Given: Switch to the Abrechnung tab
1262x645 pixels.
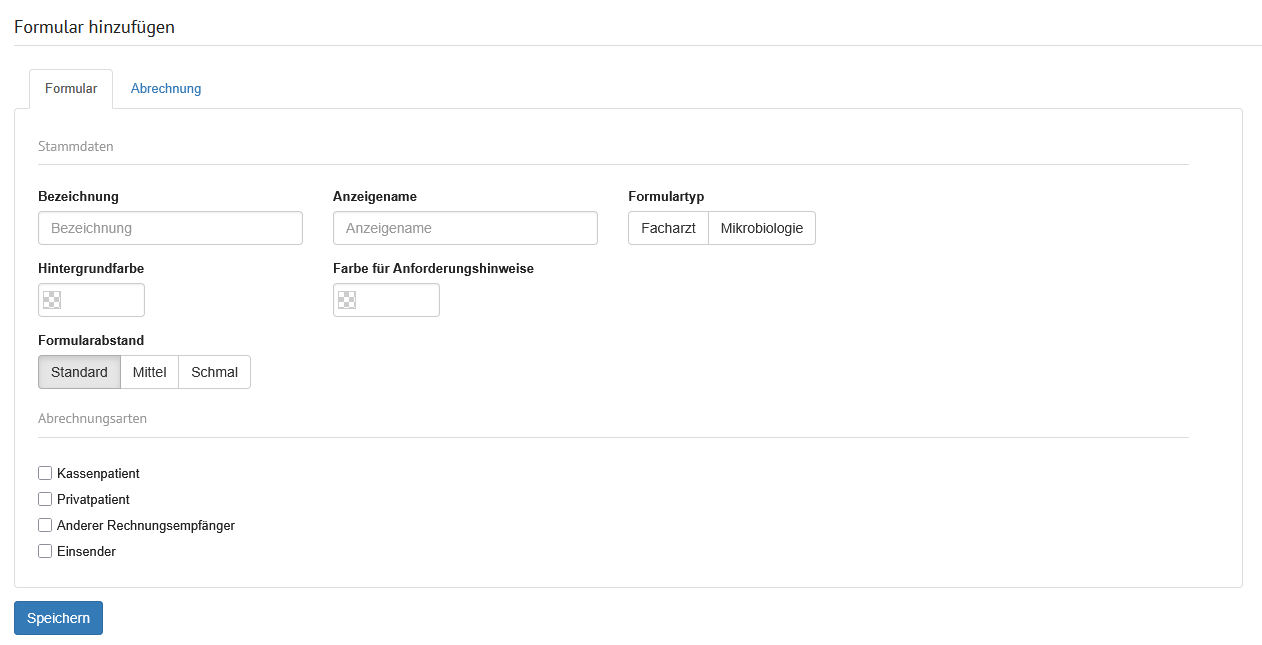Looking at the screenshot, I should 166,89.
